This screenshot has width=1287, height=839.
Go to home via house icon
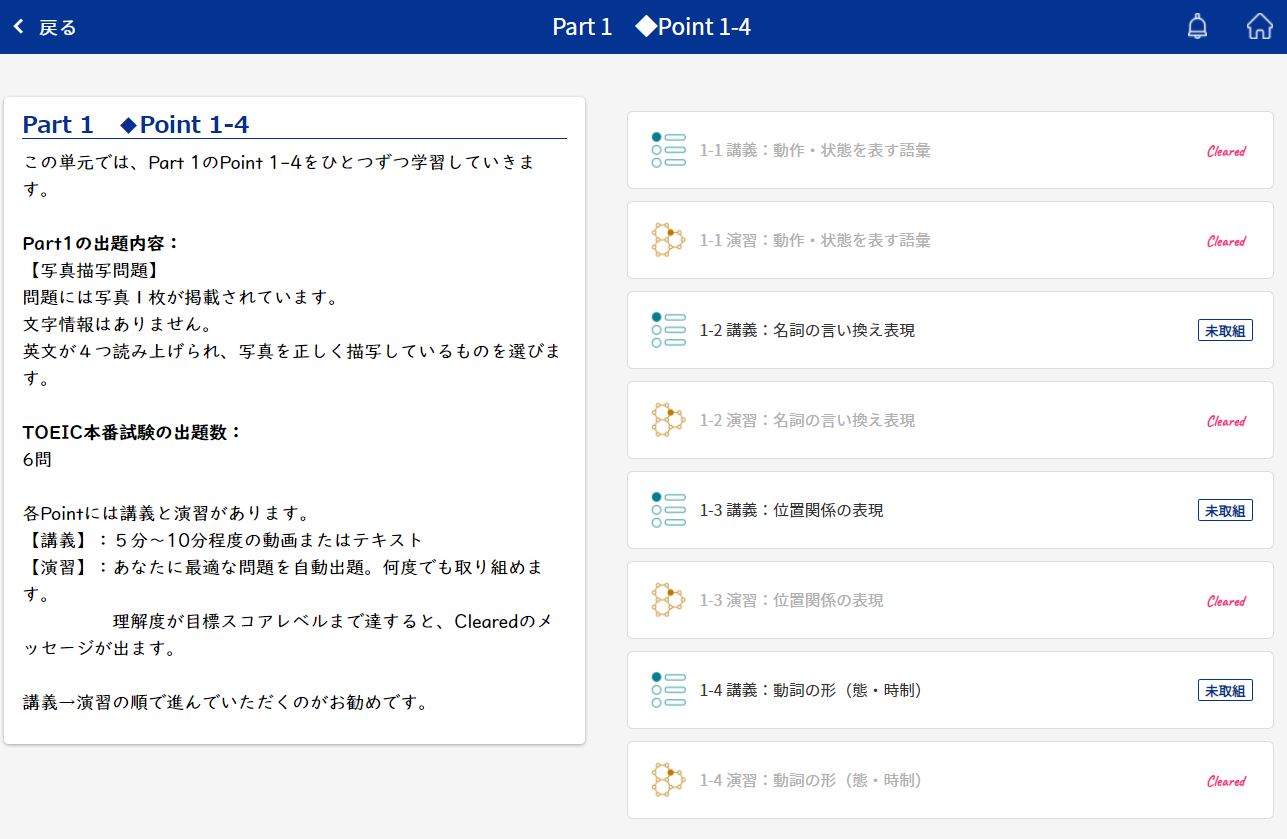coord(1259,27)
